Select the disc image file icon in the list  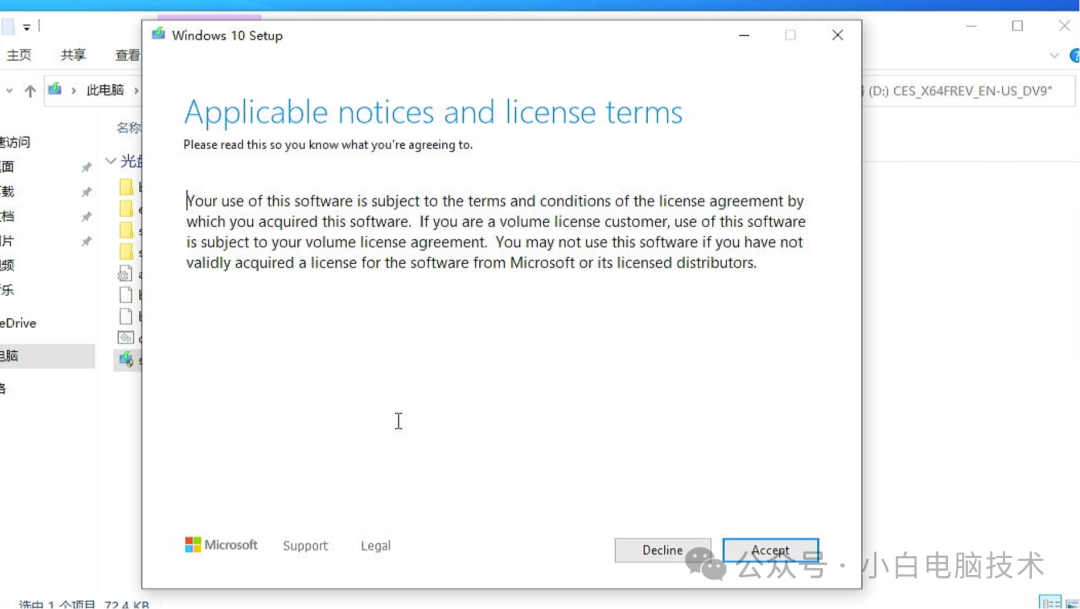(x=125, y=338)
